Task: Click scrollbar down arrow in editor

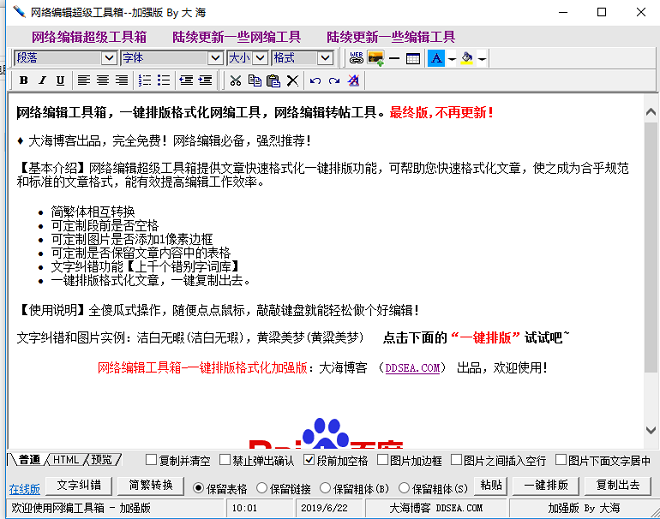Action: pyautogui.click(x=651, y=430)
